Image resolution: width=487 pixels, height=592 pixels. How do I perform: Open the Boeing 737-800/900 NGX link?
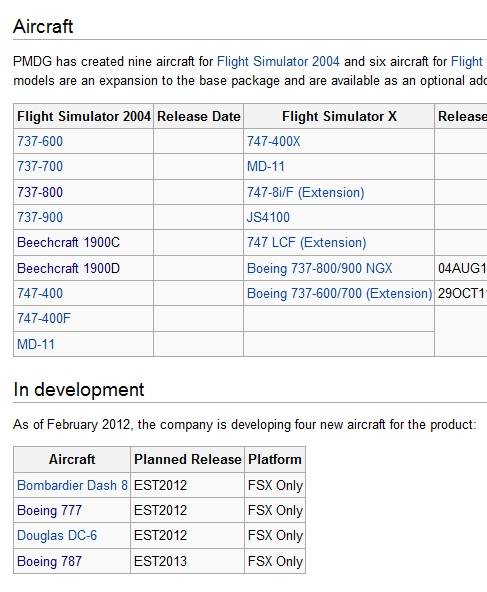point(319,268)
